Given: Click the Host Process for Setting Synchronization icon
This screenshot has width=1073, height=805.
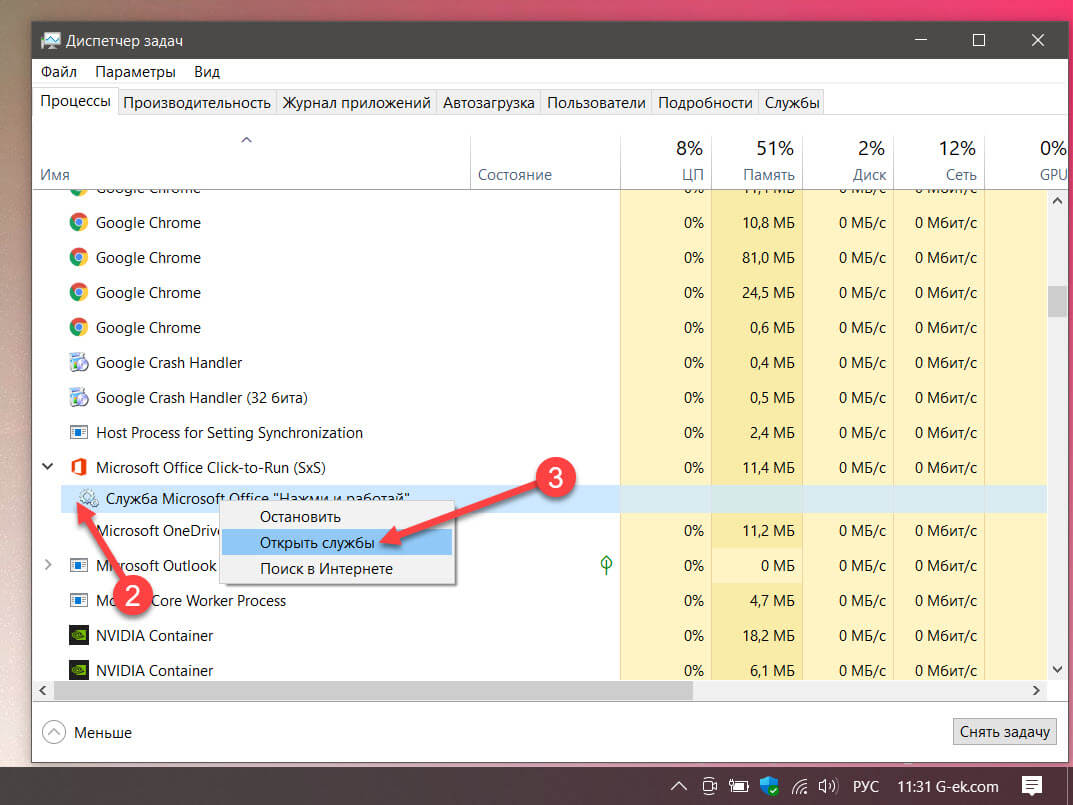Looking at the screenshot, I should [x=79, y=433].
